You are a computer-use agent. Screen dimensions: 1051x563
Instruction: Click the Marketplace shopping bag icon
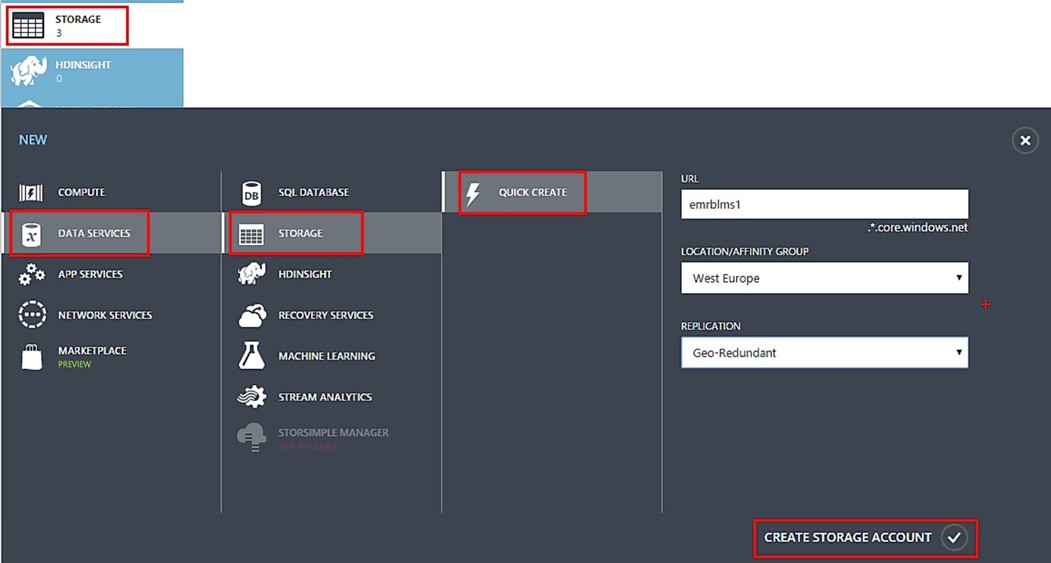coord(32,357)
